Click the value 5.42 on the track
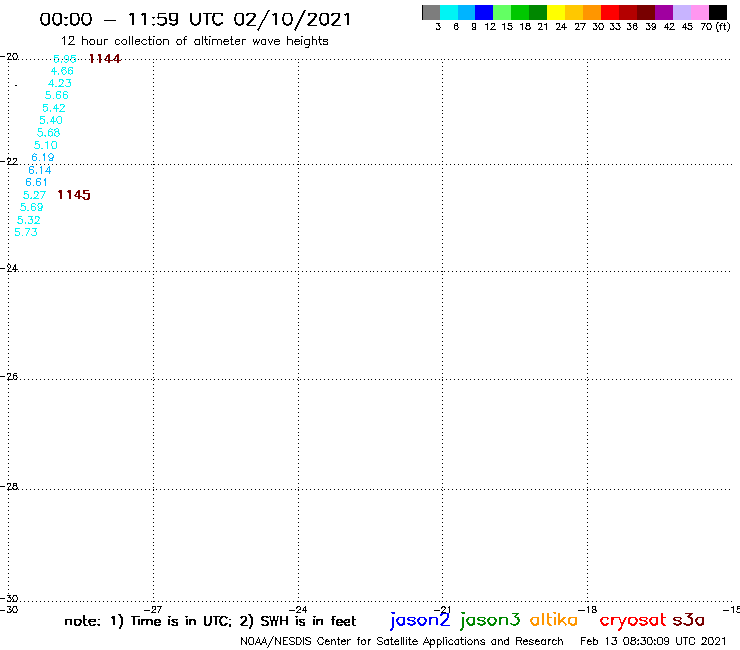This screenshot has height=650, width=740. tap(54, 108)
